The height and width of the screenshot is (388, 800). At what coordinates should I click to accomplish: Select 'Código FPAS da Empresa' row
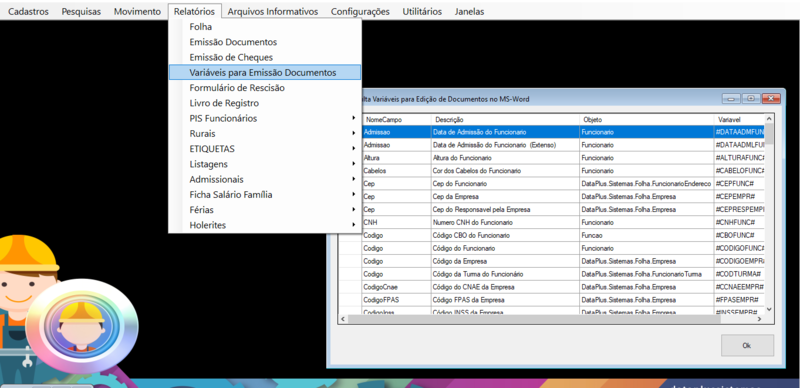[x=552, y=300]
